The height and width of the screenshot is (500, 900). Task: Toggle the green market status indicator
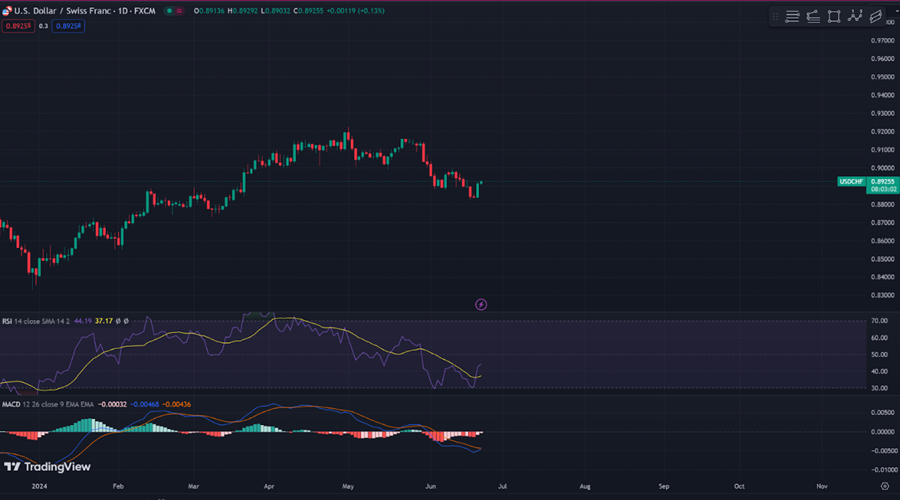tap(167, 11)
